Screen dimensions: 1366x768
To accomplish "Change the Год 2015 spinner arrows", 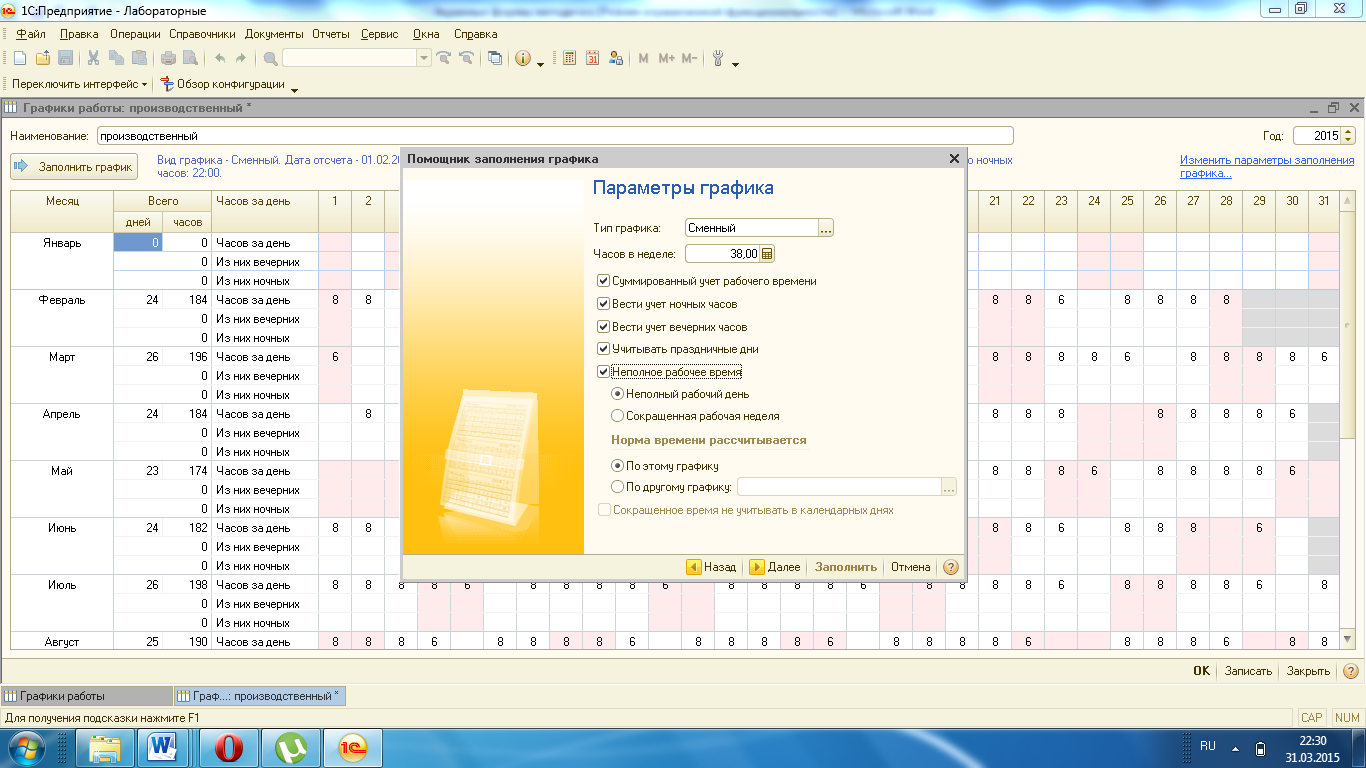I will pyautogui.click(x=1348, y=136).
